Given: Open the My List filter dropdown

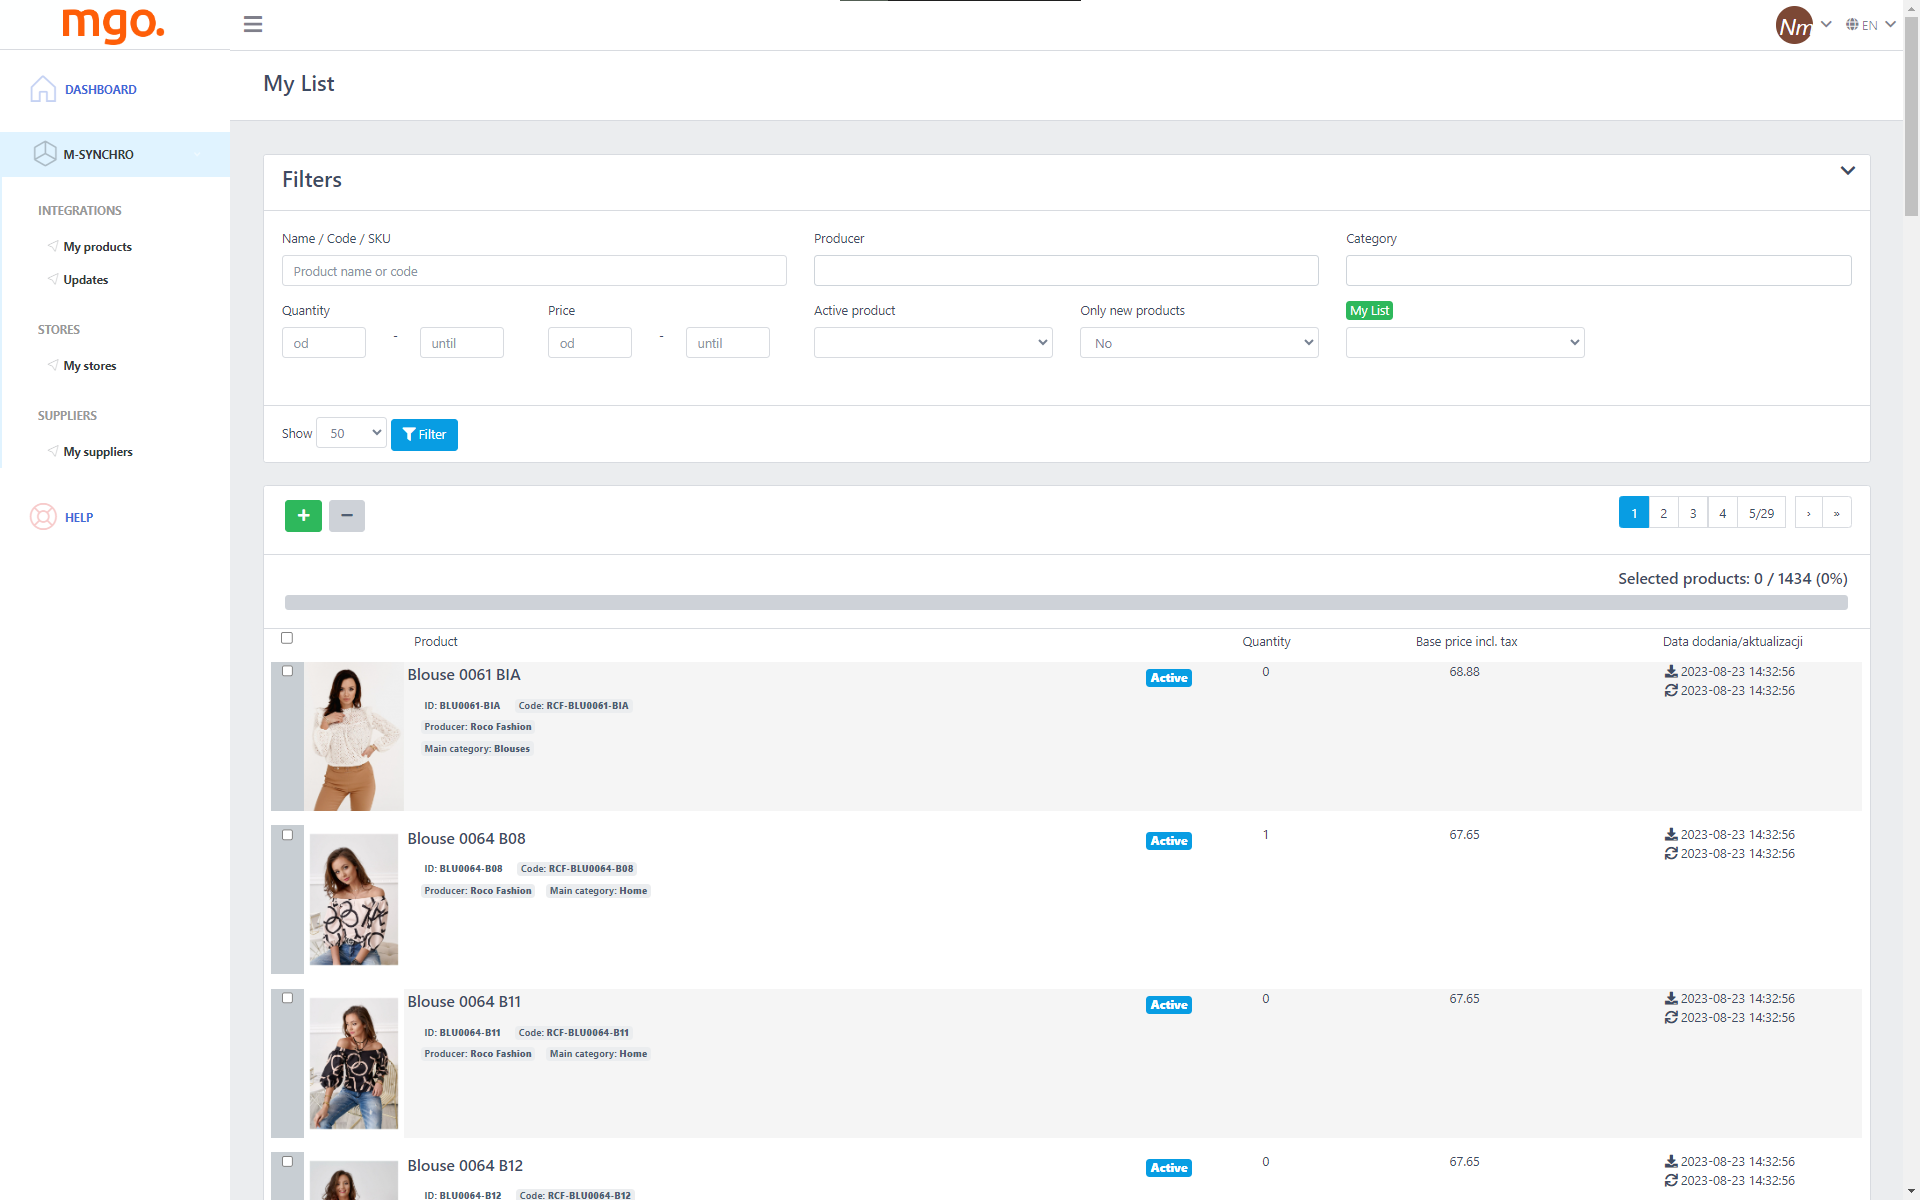Looking at the screenshot, I should pos(1465,343).
